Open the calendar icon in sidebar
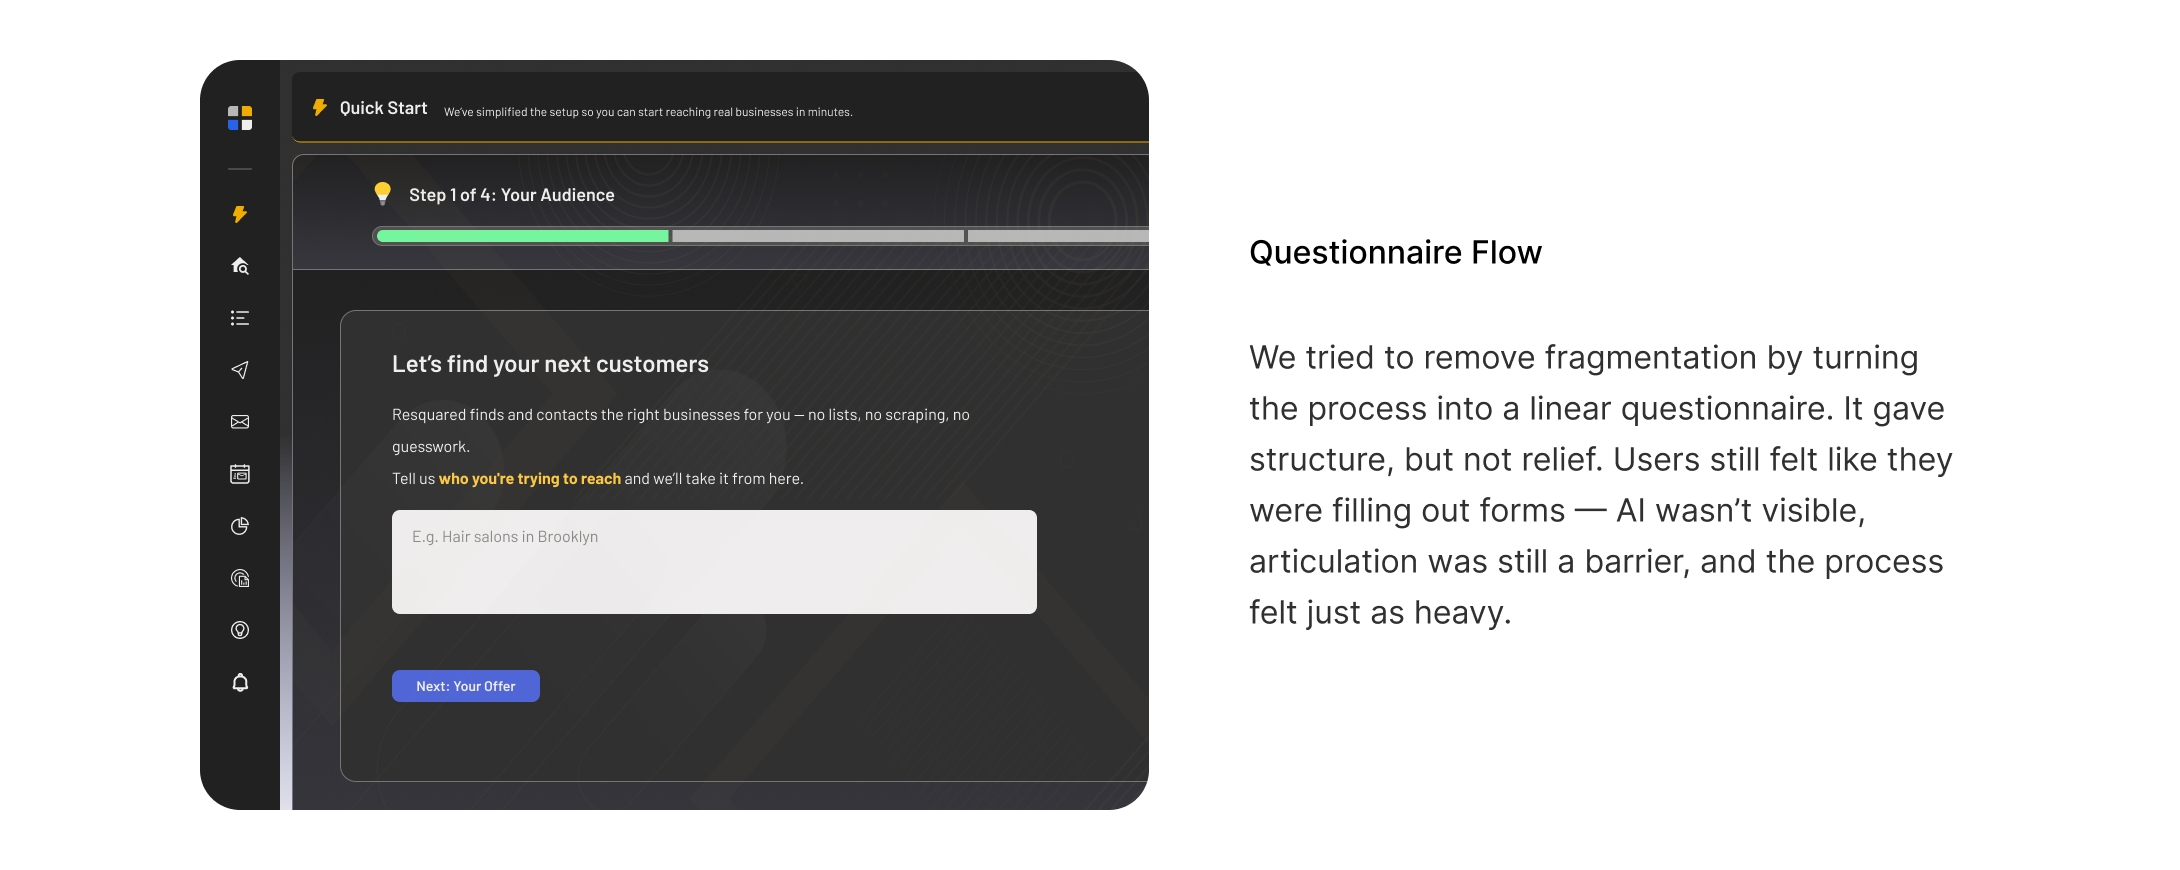 240,474
